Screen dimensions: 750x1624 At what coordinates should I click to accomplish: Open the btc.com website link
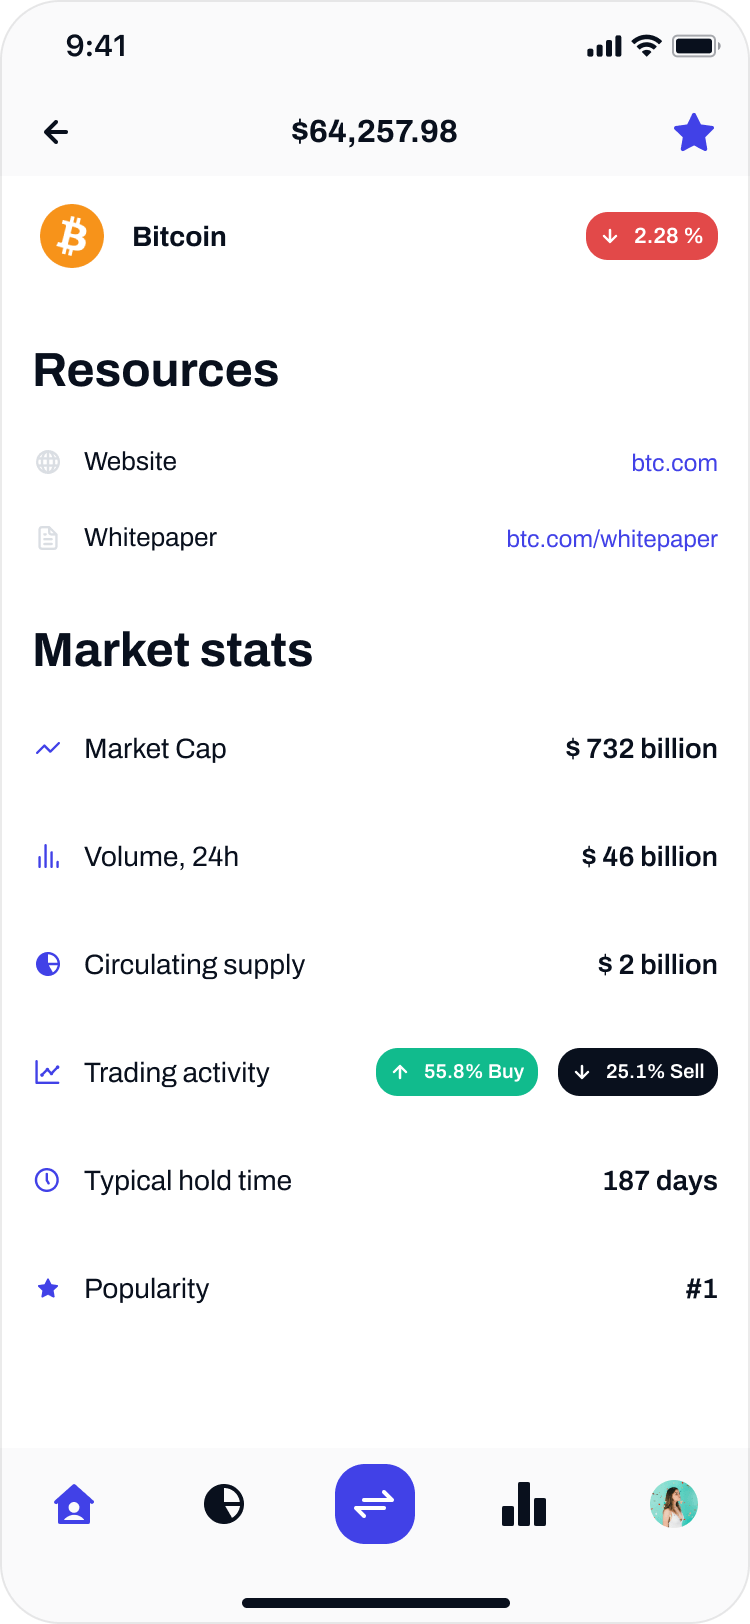point(674,463)
